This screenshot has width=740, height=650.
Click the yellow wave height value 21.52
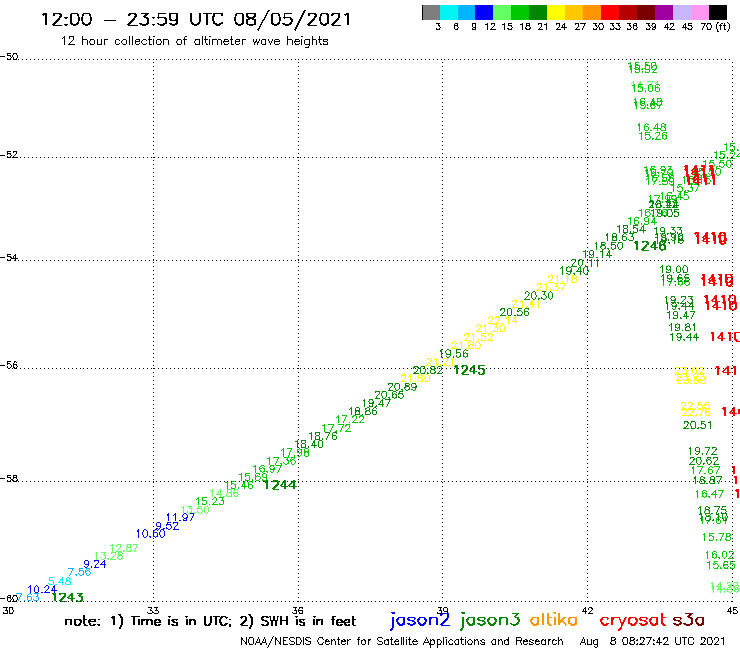click(x=479, y=337)
